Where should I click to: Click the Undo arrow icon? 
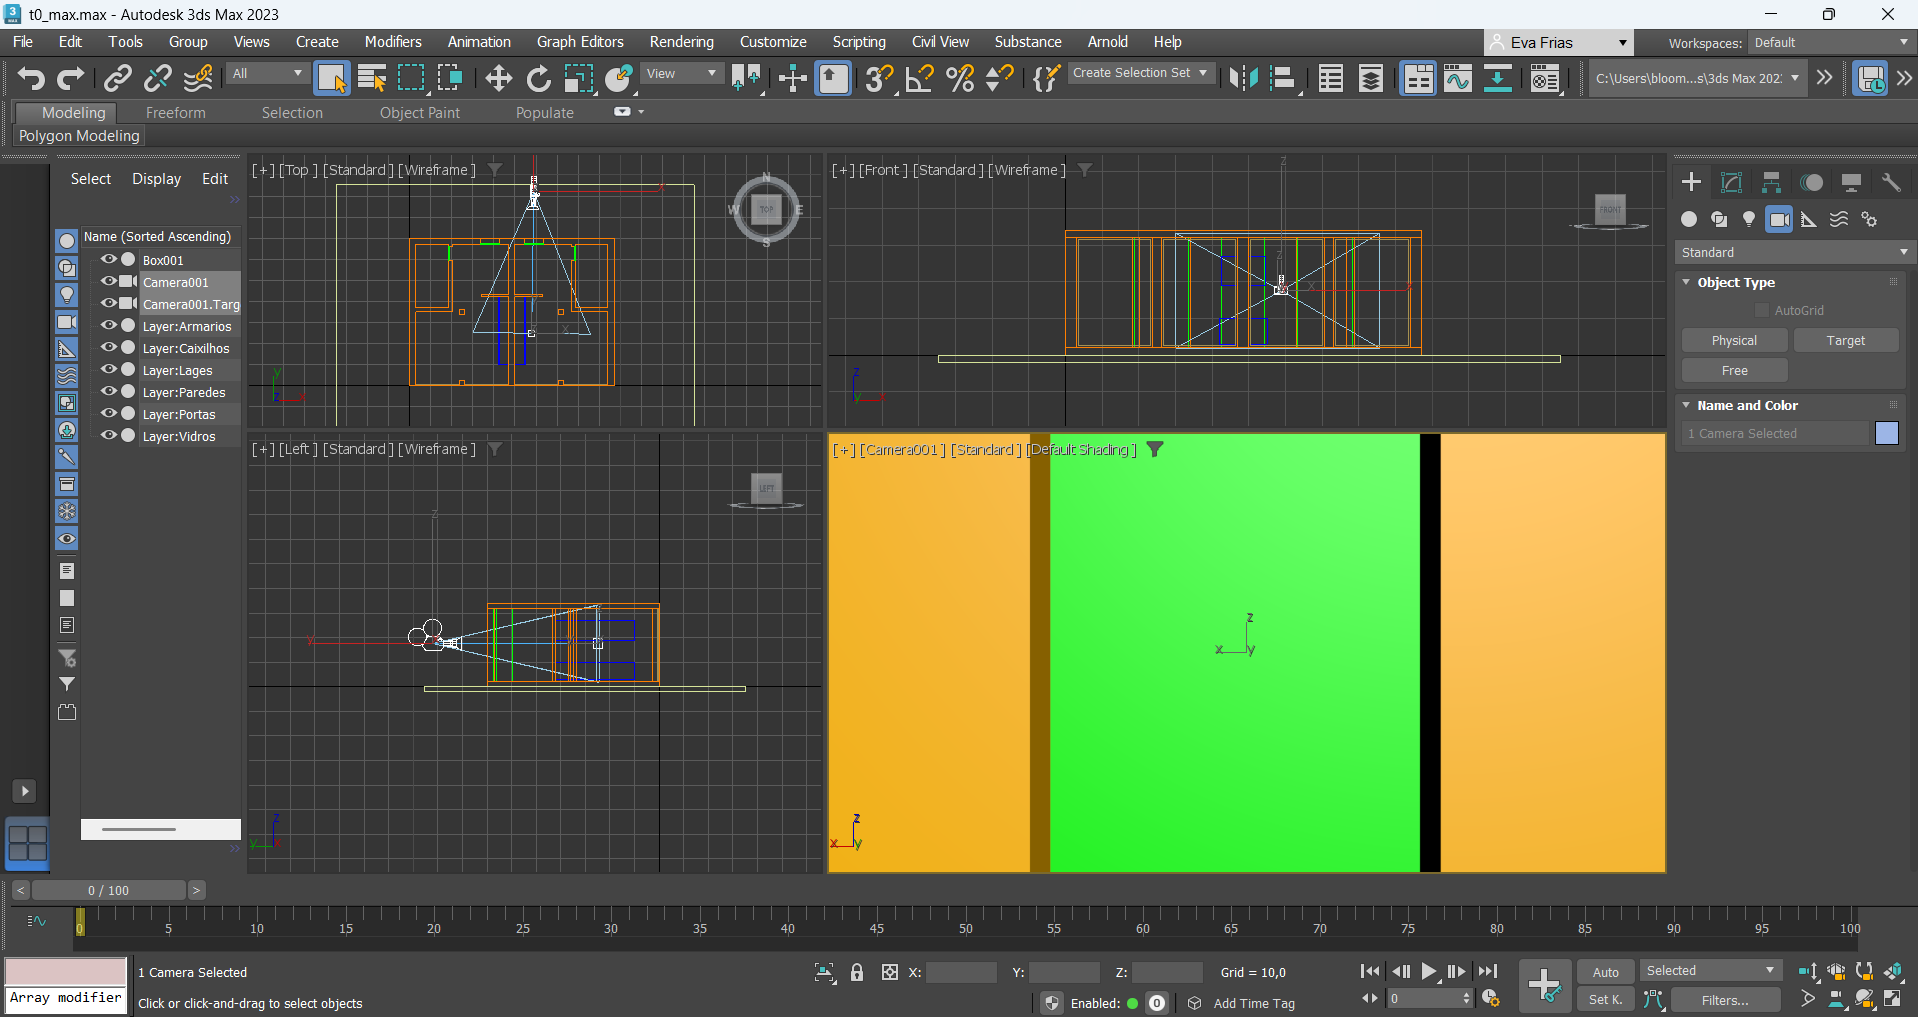tap(31, 78)
